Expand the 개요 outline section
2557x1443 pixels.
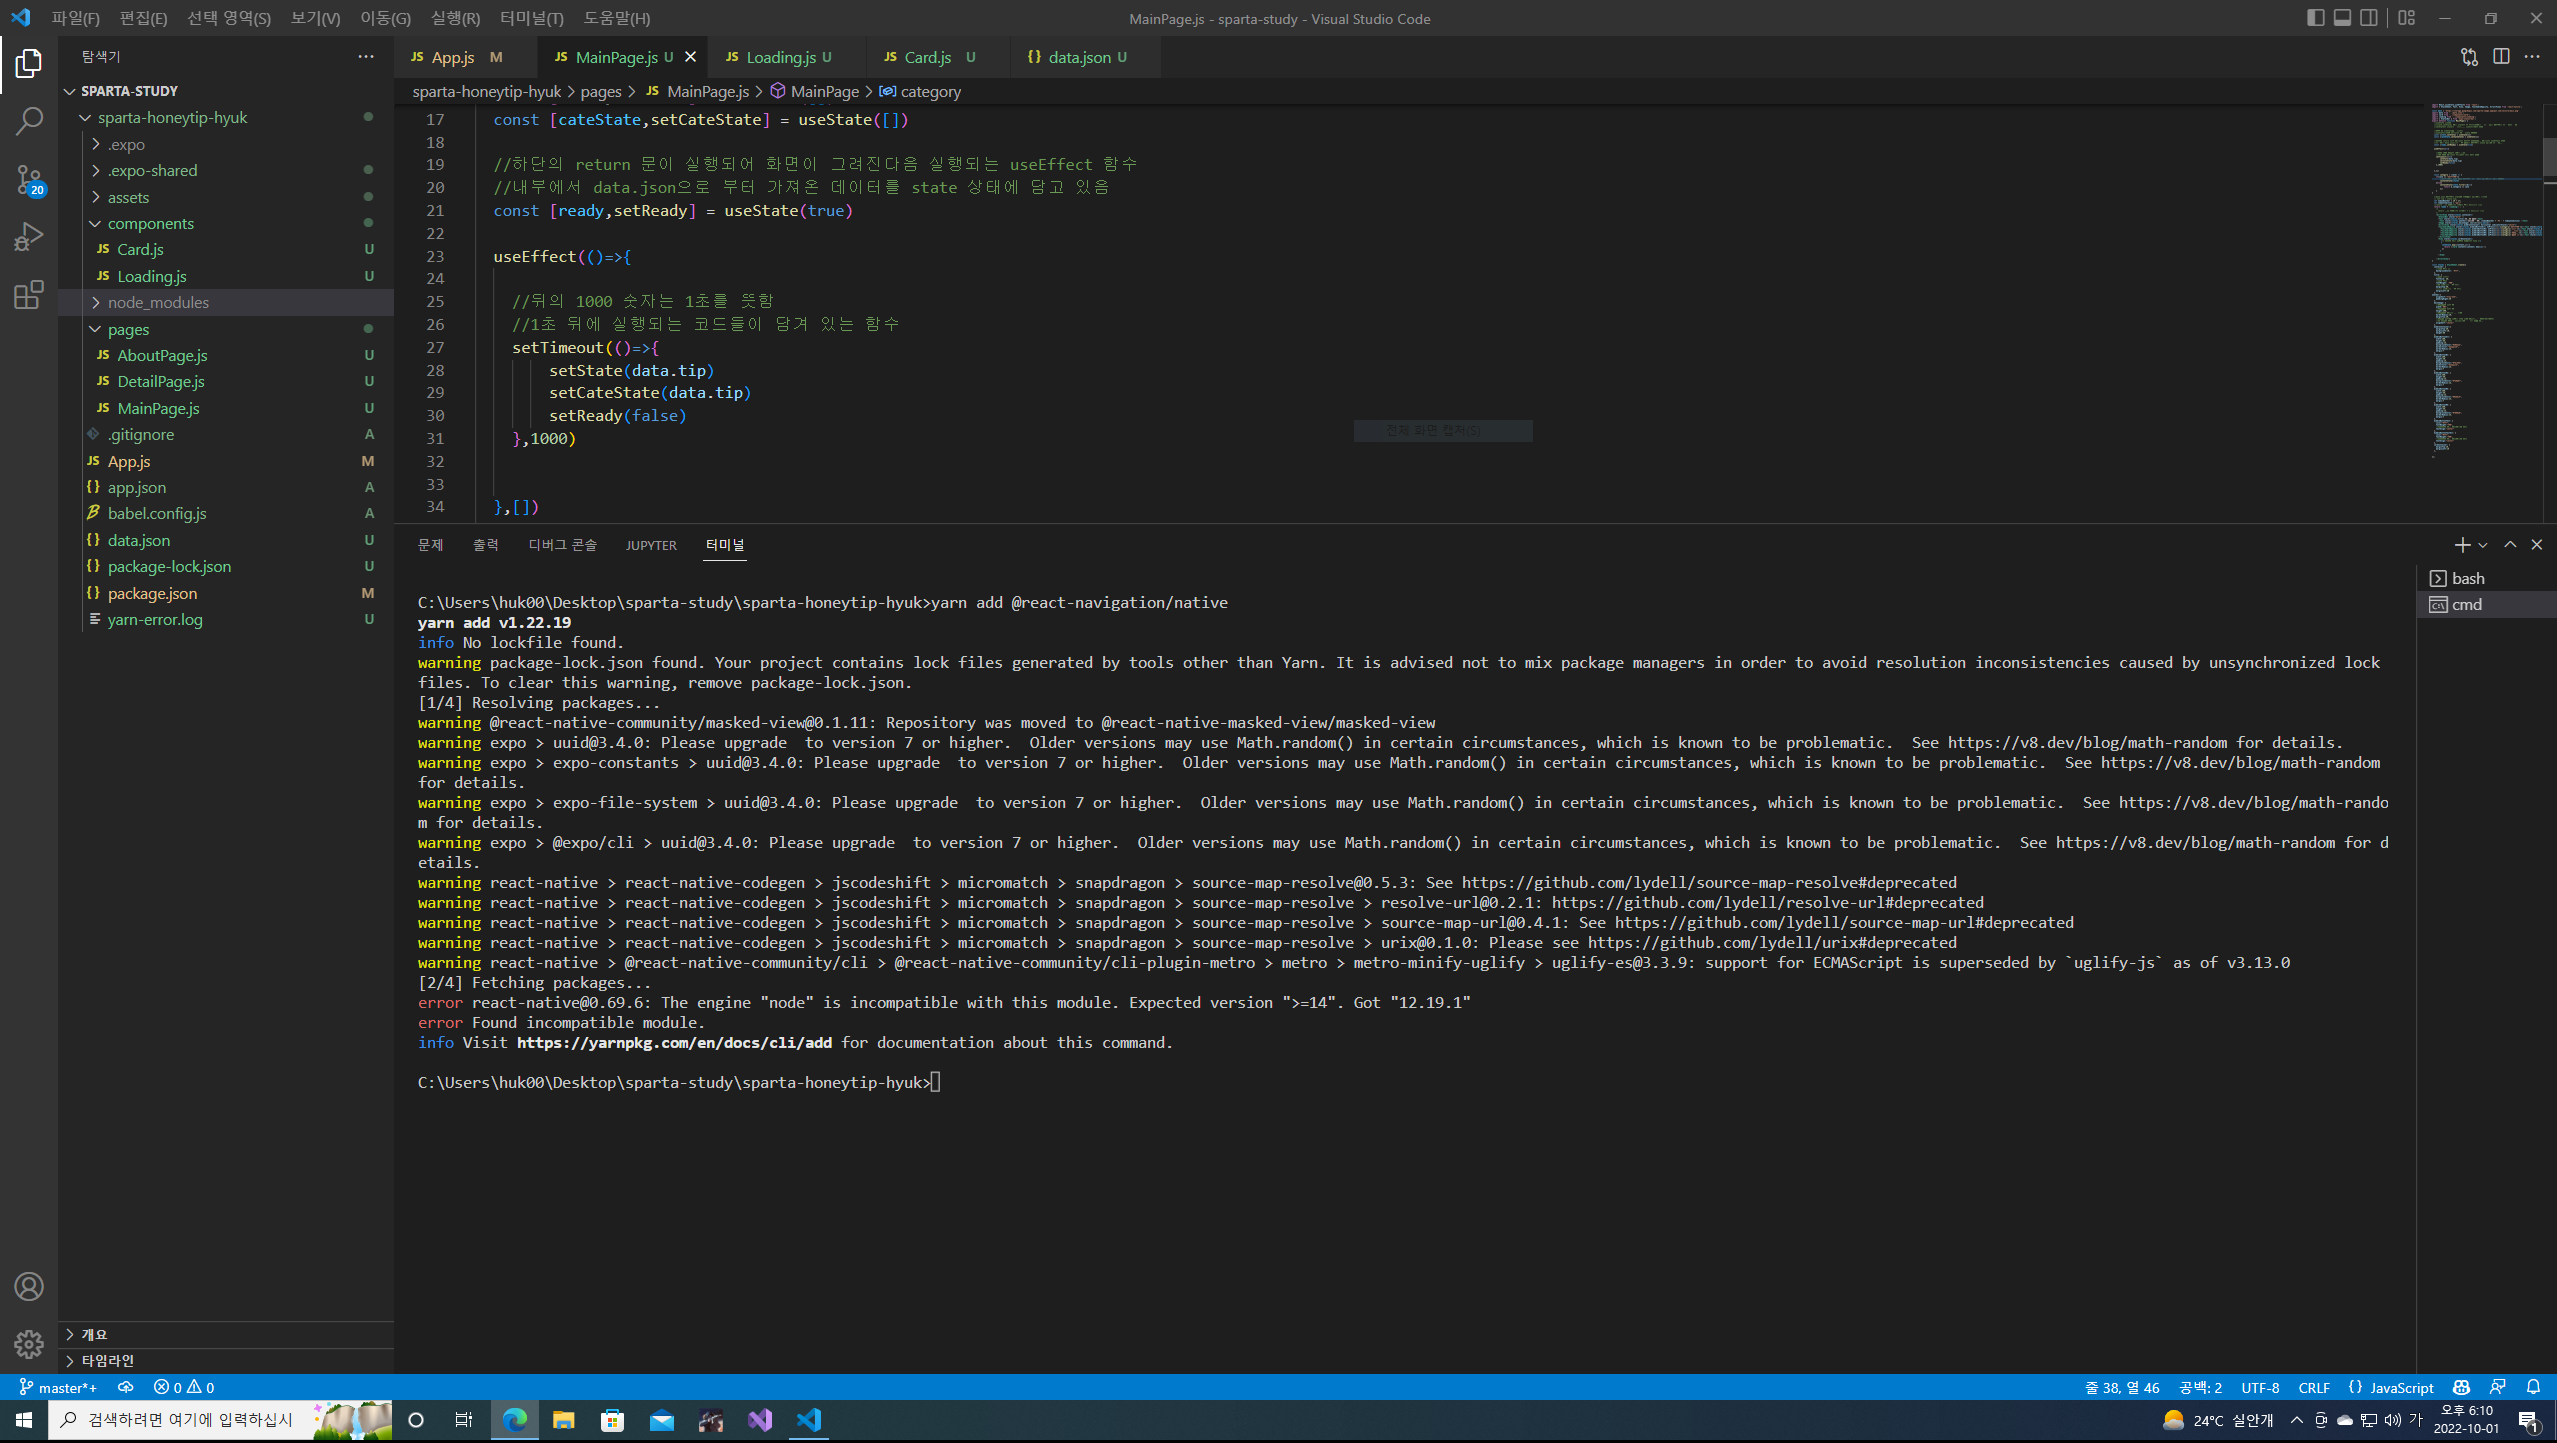(x=226, y=1334)
